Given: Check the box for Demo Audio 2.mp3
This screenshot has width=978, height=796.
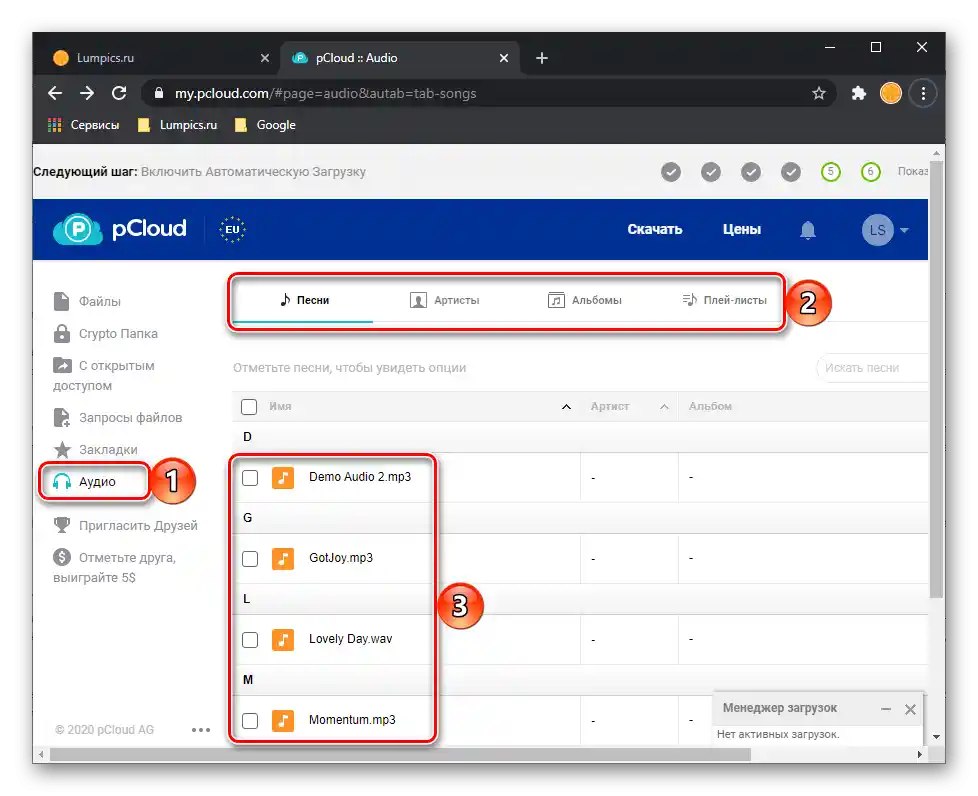Looking at the screenshot, I should tap(250, 478).
